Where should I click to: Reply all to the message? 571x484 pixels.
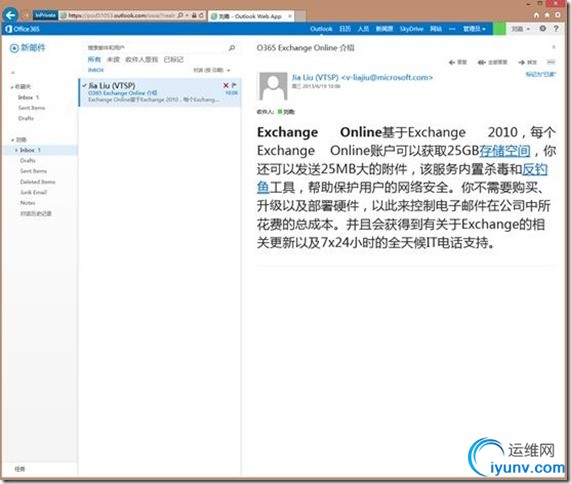tap(492, 62)
